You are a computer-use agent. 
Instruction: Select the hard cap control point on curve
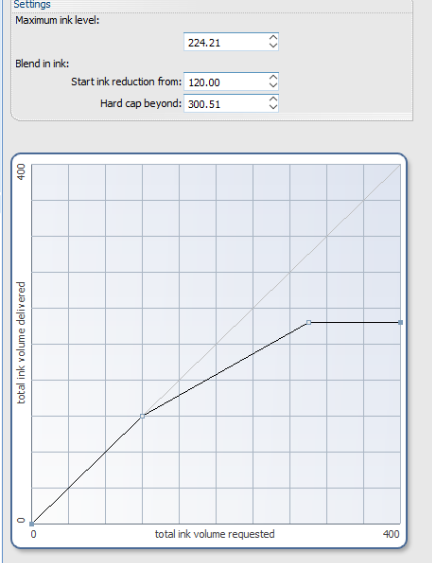click(308, 322)
